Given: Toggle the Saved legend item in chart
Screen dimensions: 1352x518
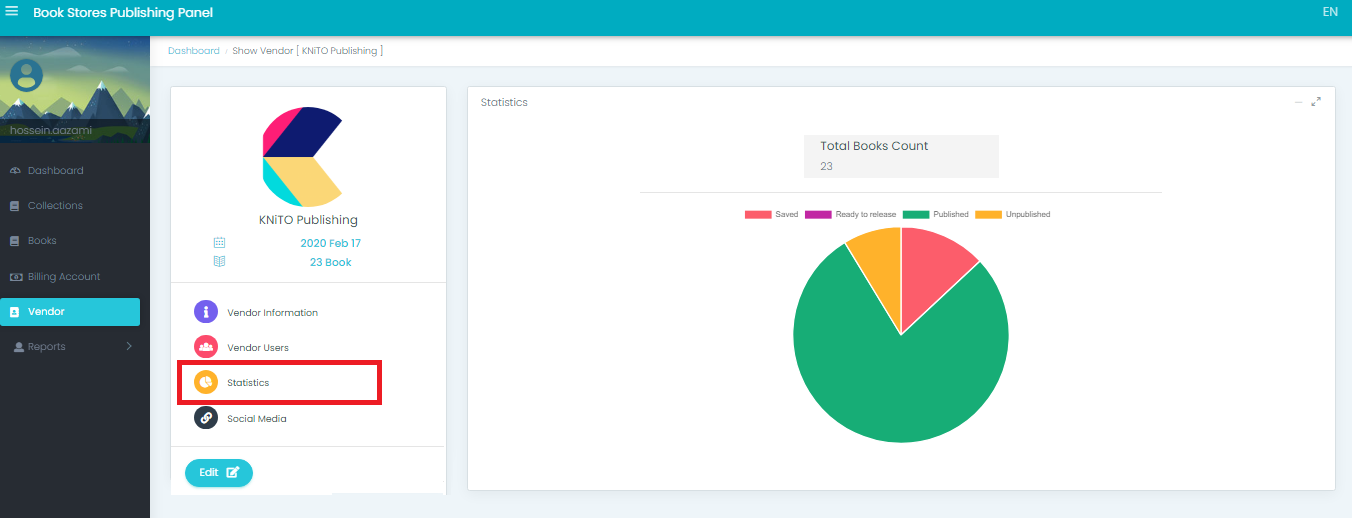Looking at the screenshot, I should (x=771, y=215).
